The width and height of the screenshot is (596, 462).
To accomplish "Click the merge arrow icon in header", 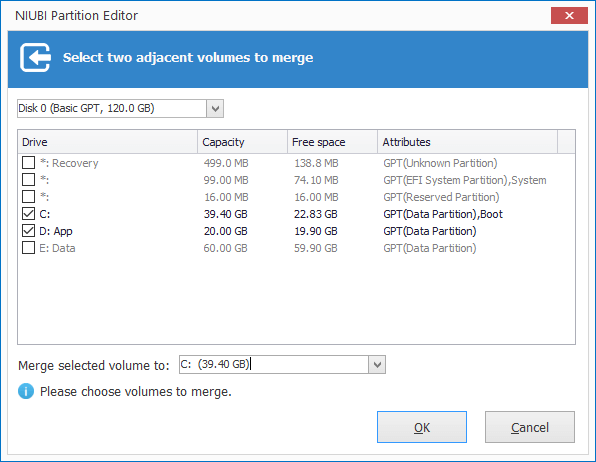I will coord(35,57).
